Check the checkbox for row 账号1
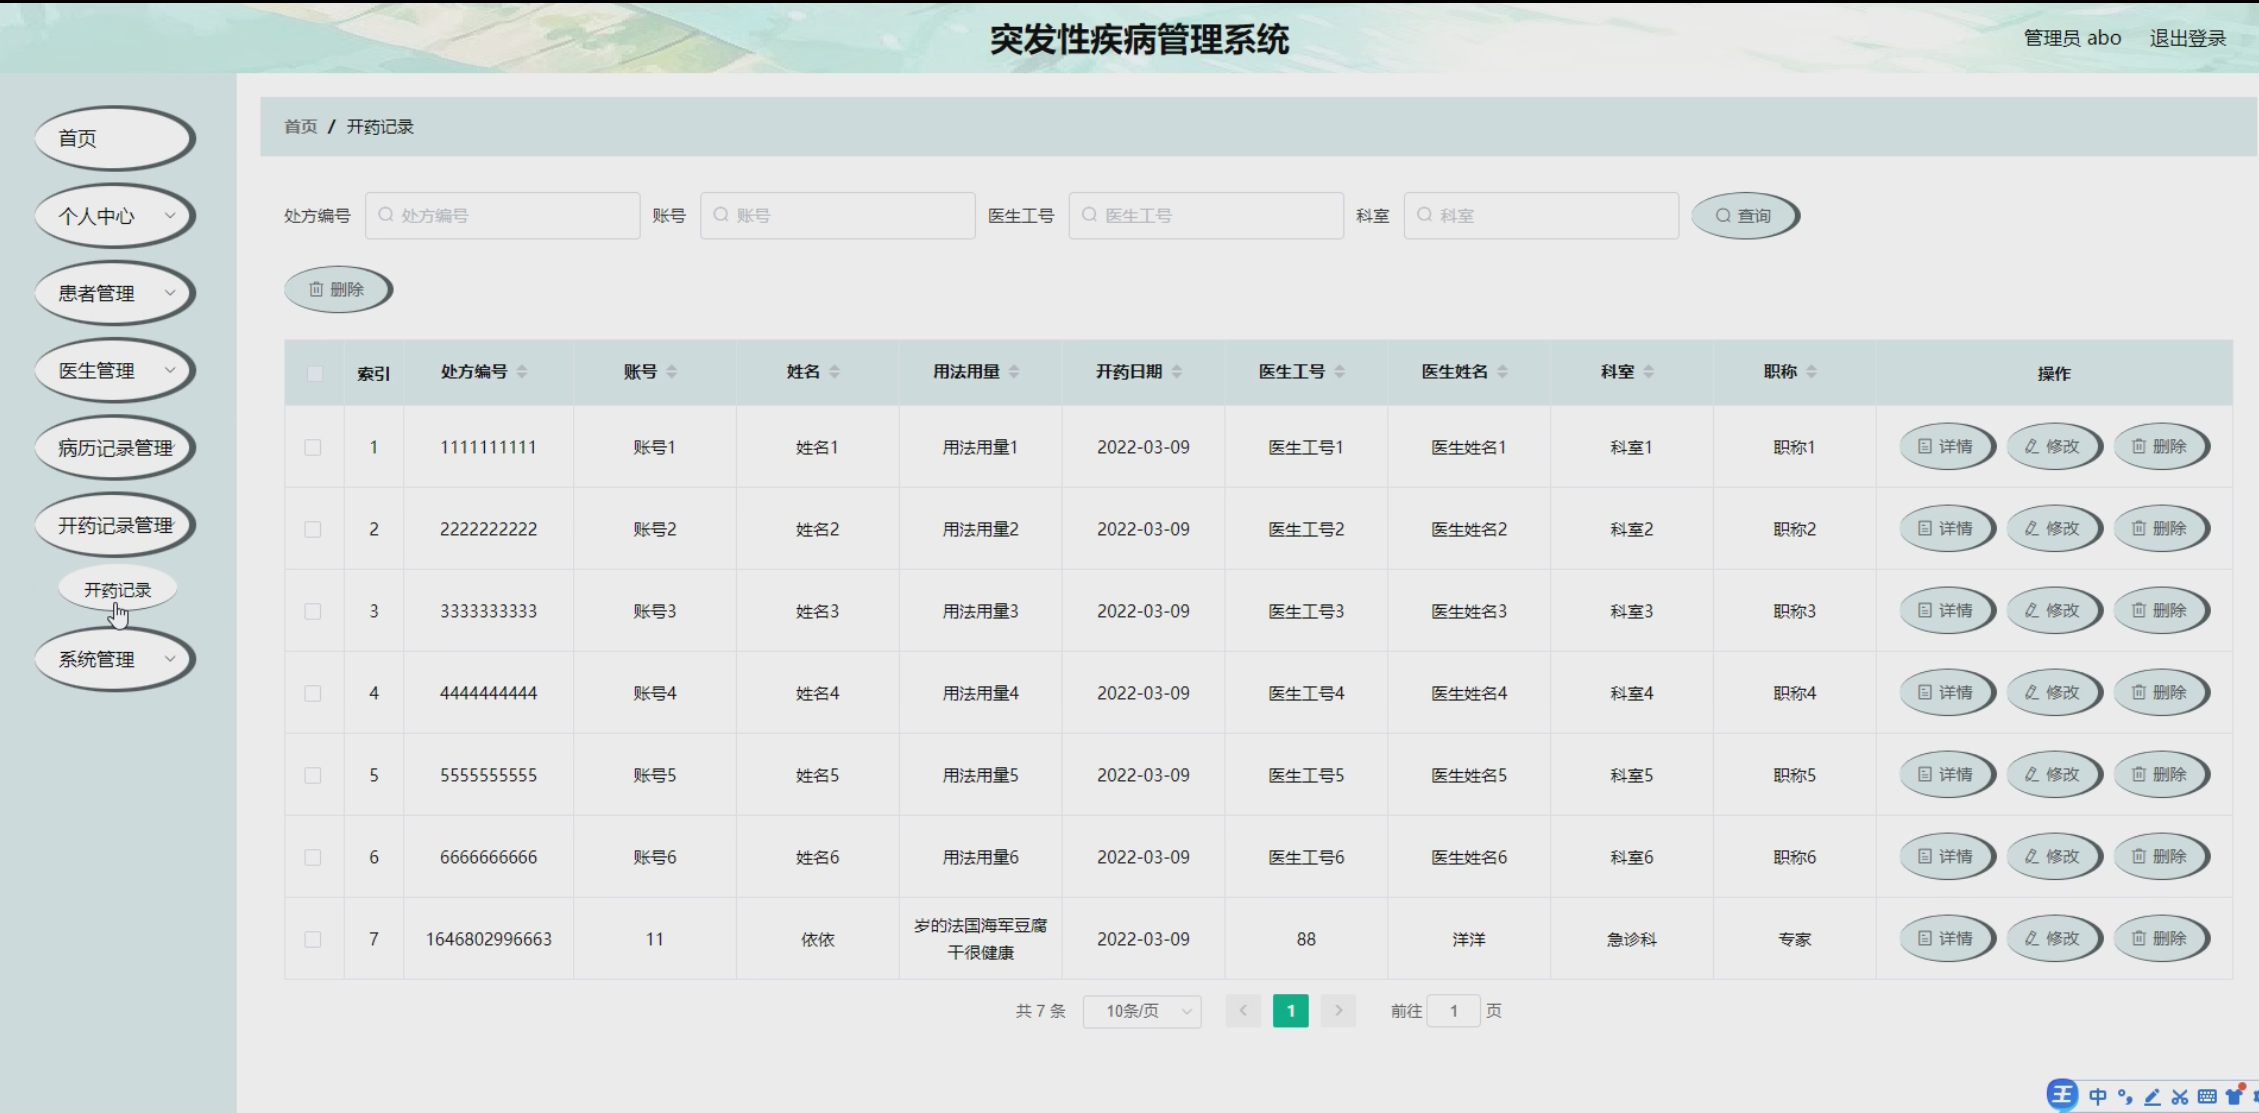Viewport: 2259px width, 1113px height. point(313,447)
